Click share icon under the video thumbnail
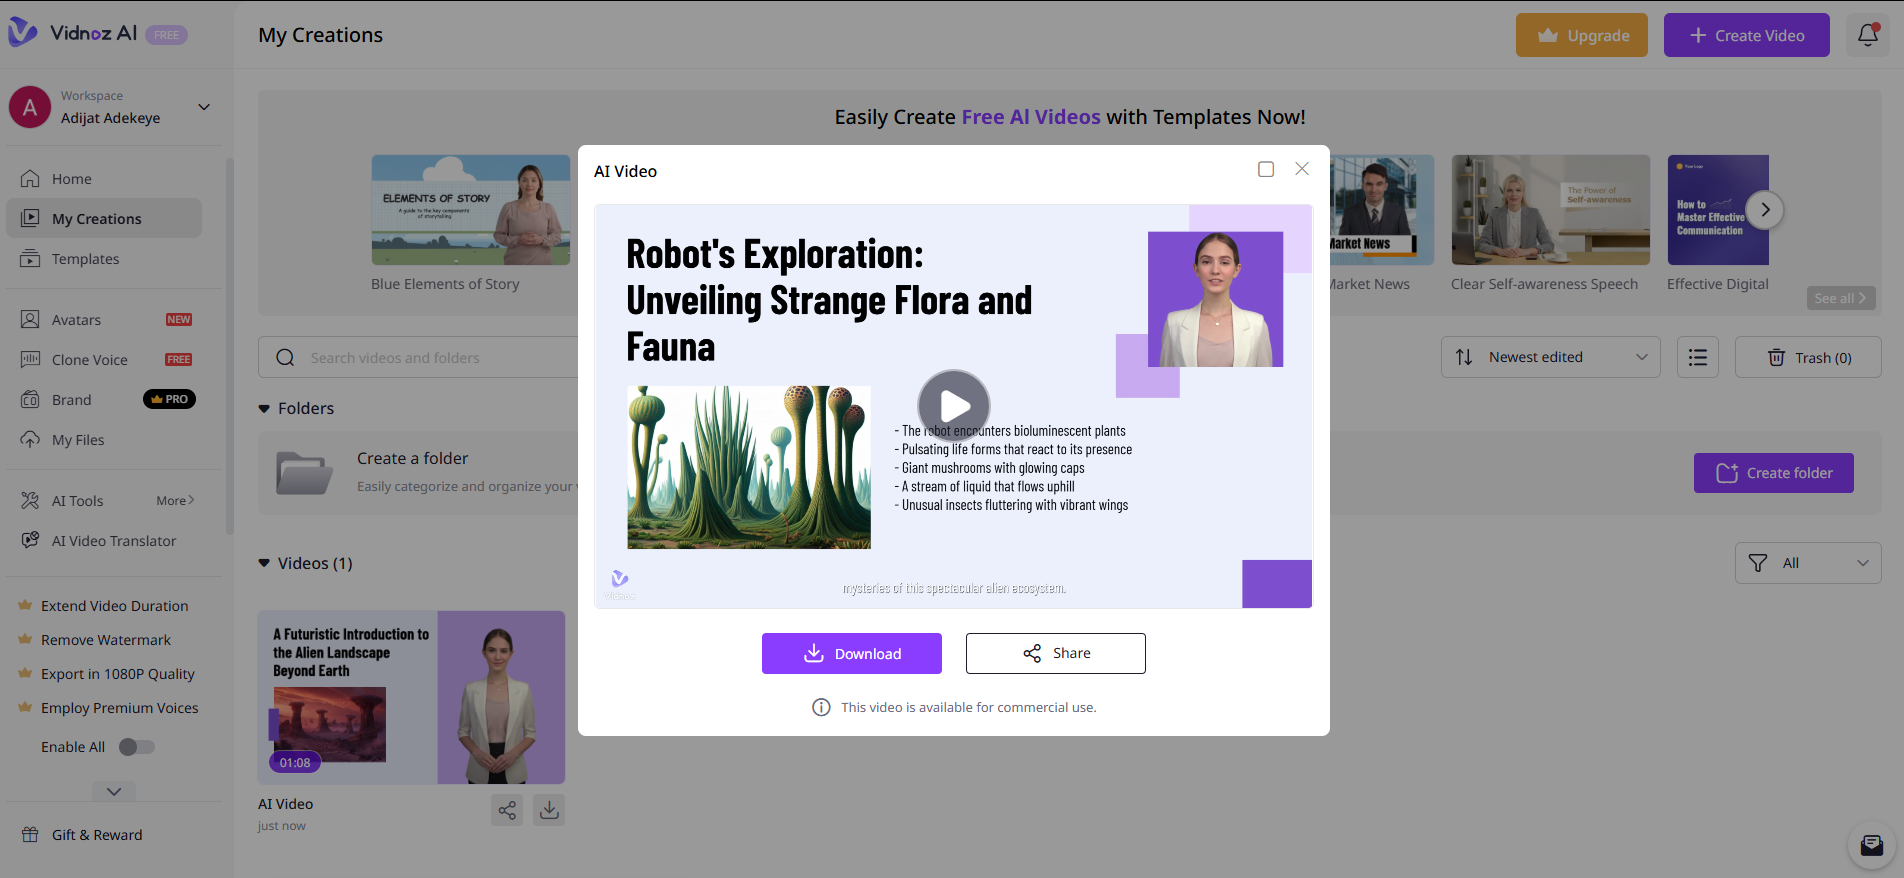The height and width of the screenshot is (878, 1904). click(x=507, y=810)
